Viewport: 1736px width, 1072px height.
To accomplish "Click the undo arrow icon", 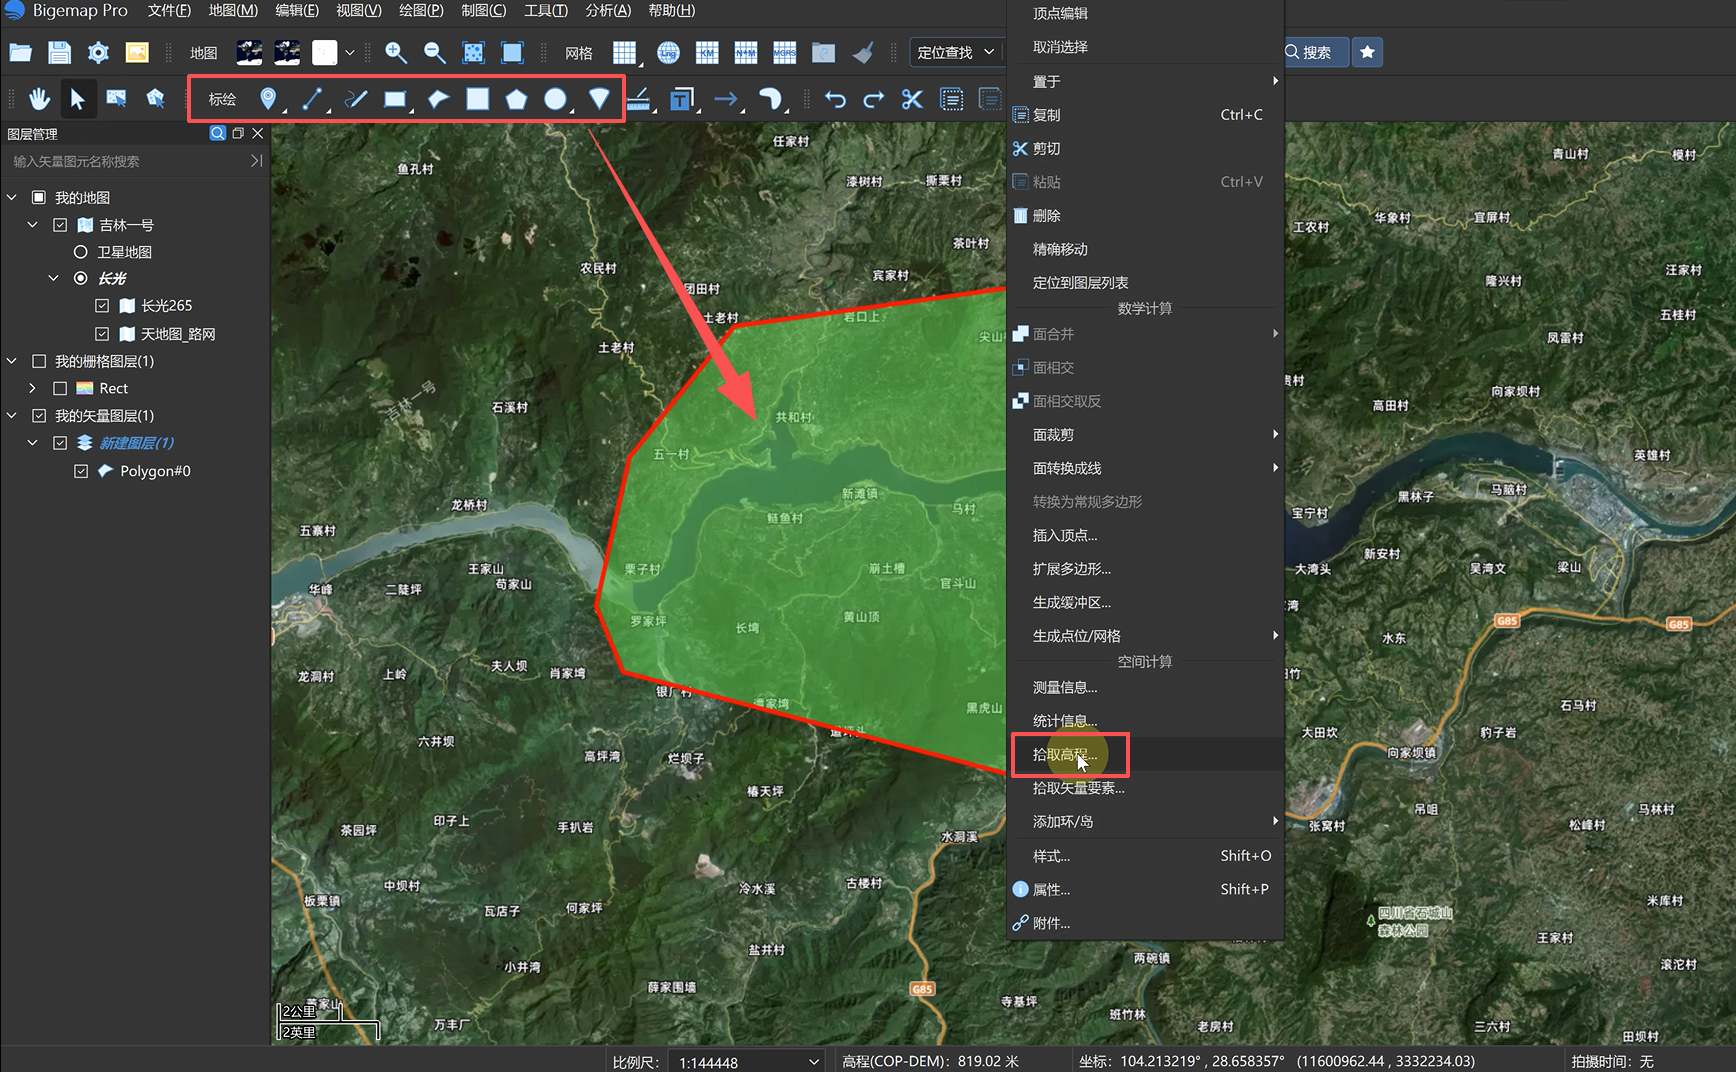I will click(x=835, y=99).
